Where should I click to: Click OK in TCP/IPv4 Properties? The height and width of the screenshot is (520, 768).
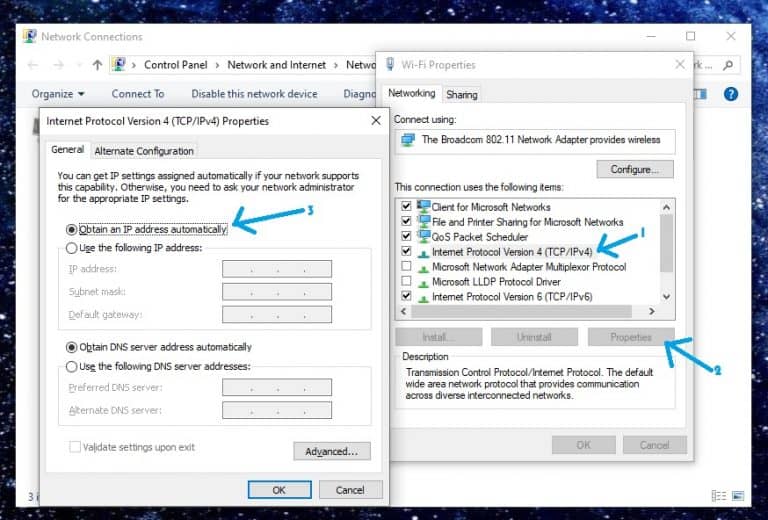click(x=279, y=490)
